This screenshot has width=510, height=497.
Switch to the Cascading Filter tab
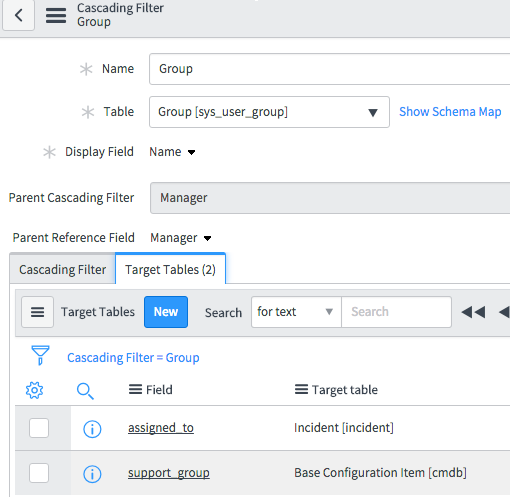tap(62, 269)
